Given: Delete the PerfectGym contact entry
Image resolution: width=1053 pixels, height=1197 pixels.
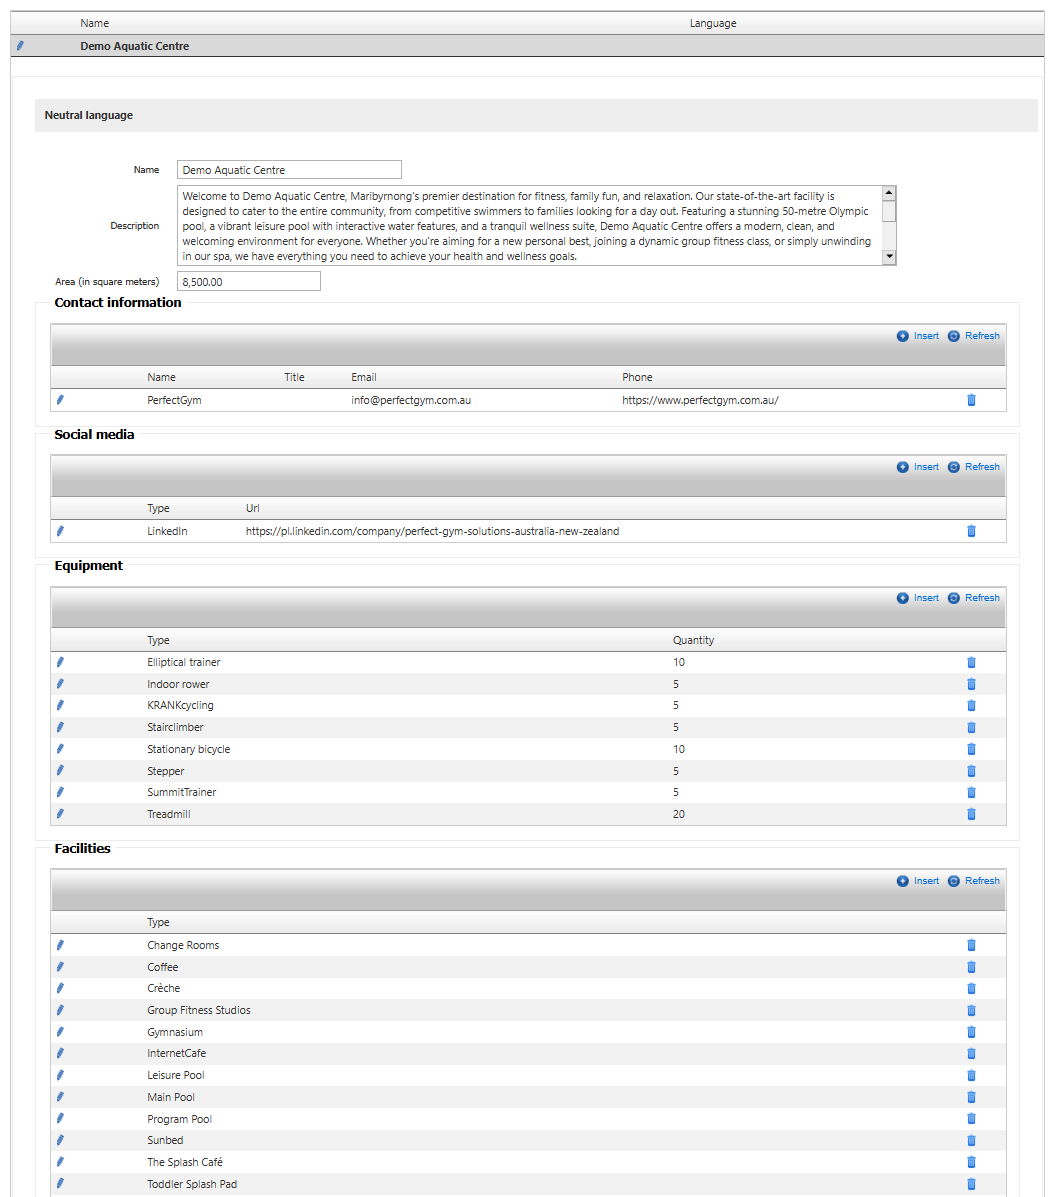Looking at the screenshot, I should [971, 400].
